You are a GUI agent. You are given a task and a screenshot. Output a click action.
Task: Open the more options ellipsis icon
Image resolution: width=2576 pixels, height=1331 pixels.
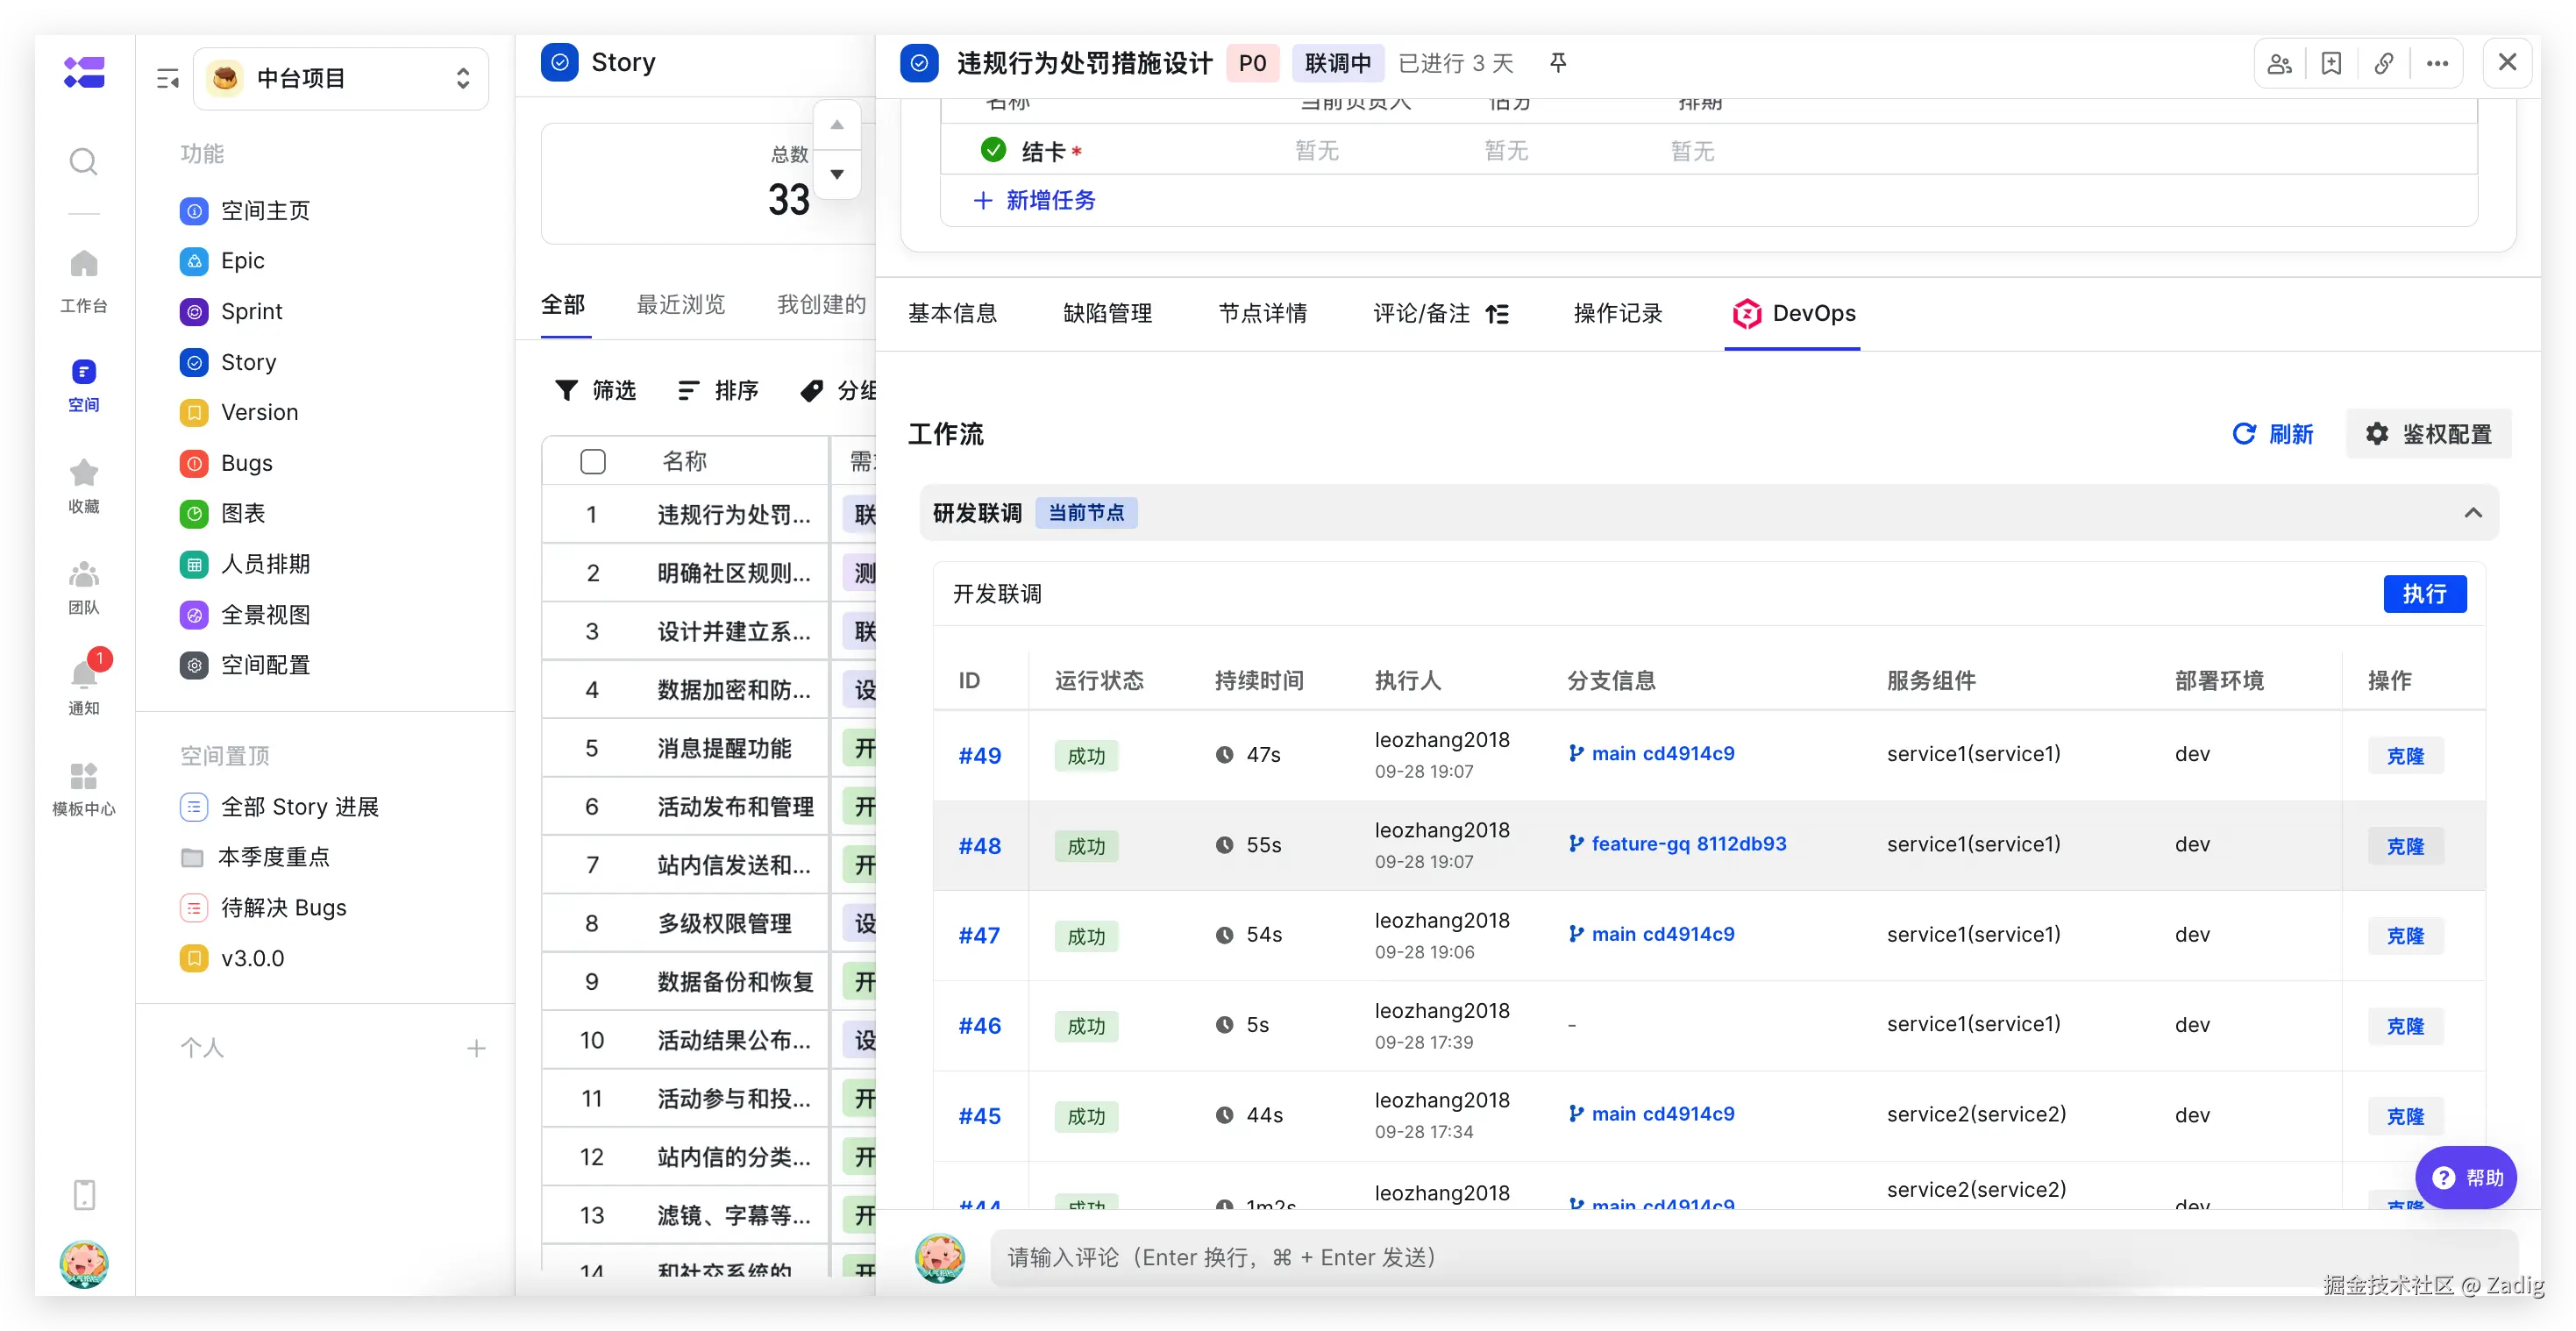pyautogui.click(x=2437, y=64)
